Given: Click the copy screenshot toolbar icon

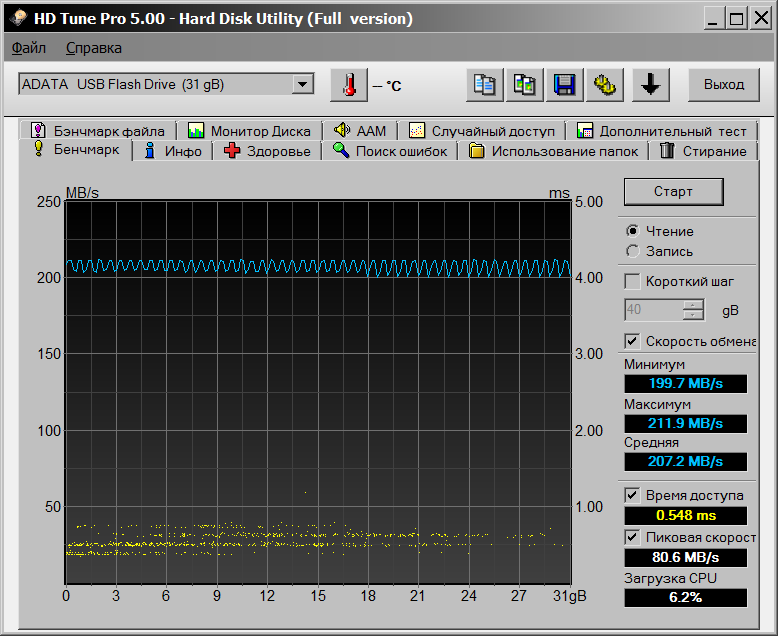Looking at the screenshot, I should click(523, 85).
